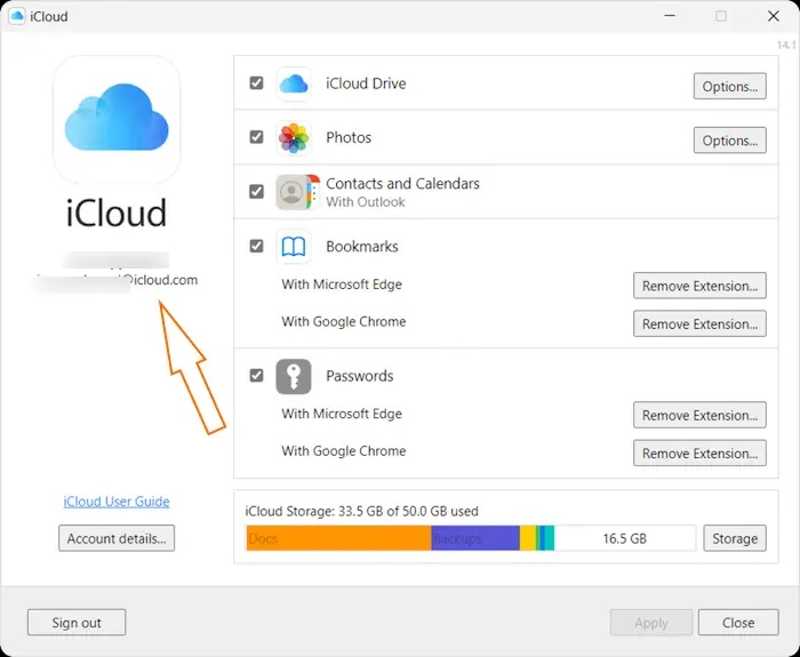
Task: Click the yellow storage bar segment
Action: tap(528, 539)
